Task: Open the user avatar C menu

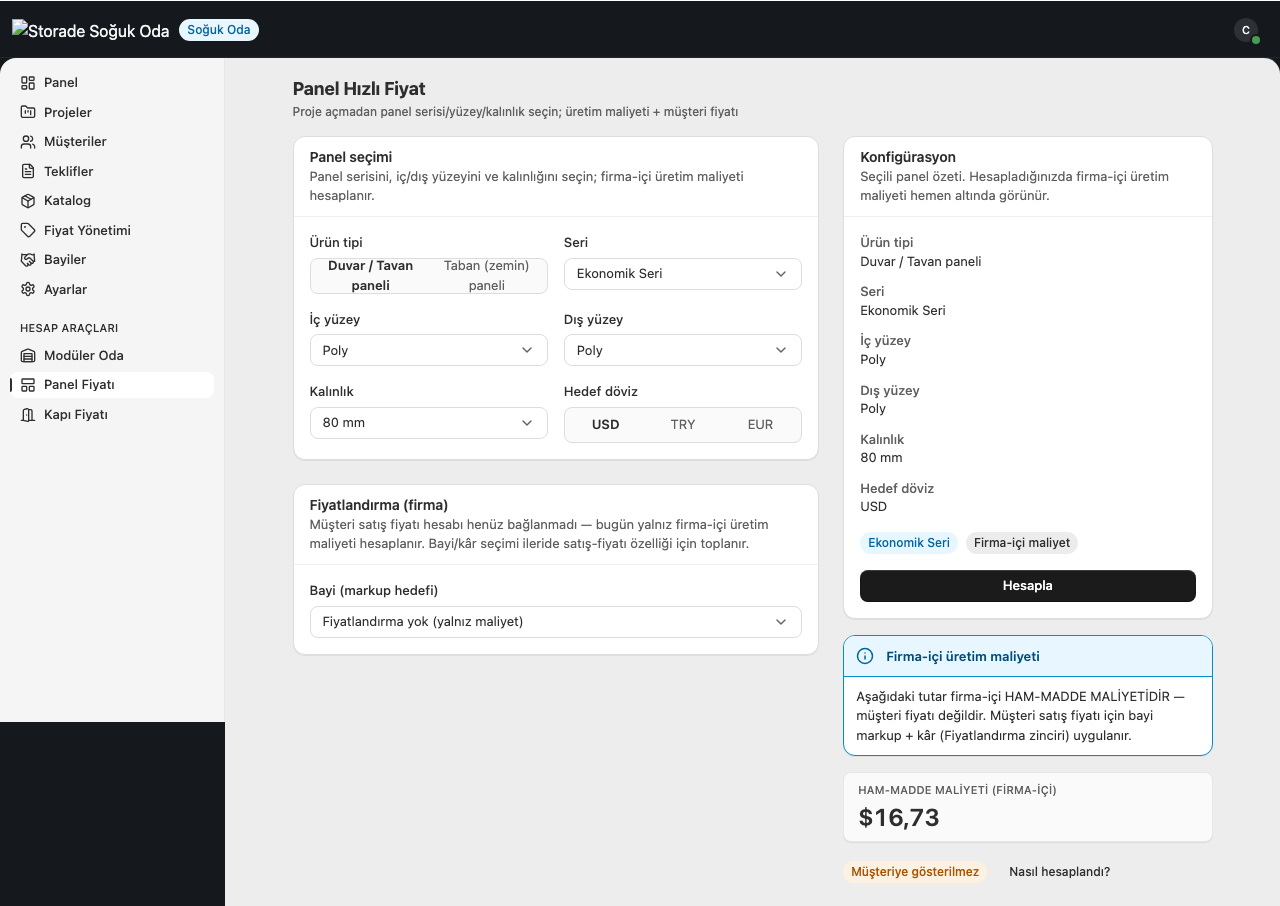Action: click(1245, 30)
